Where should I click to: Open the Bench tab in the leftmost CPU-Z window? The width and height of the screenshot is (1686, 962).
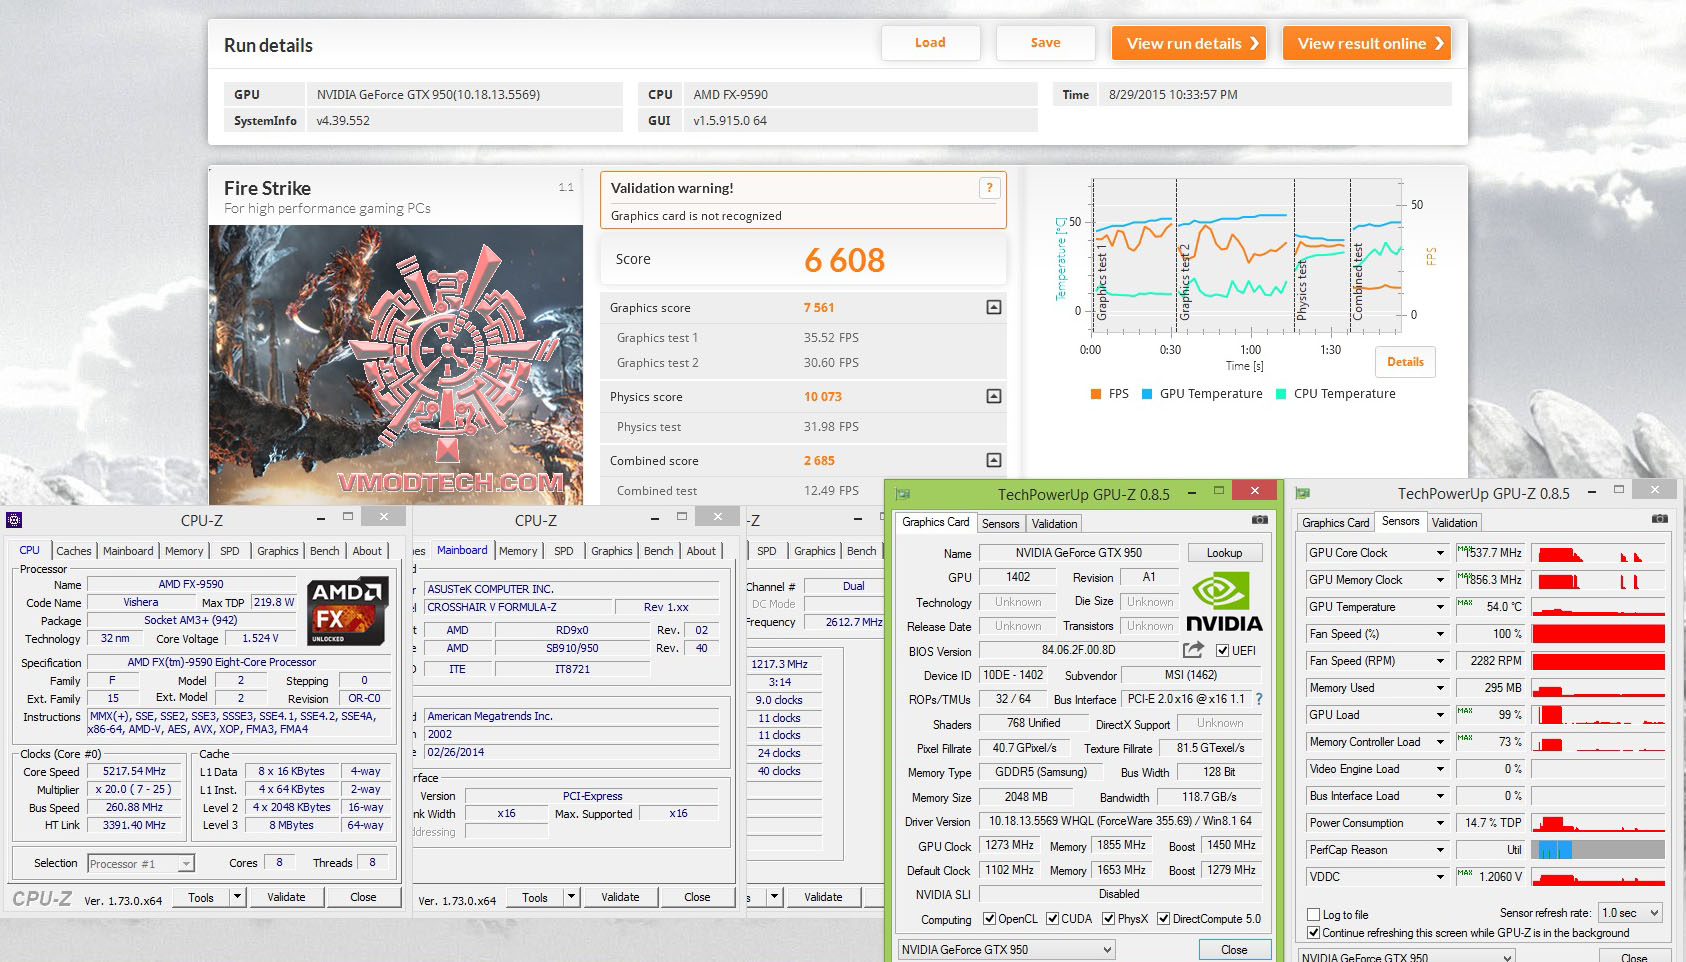(324, 551)
